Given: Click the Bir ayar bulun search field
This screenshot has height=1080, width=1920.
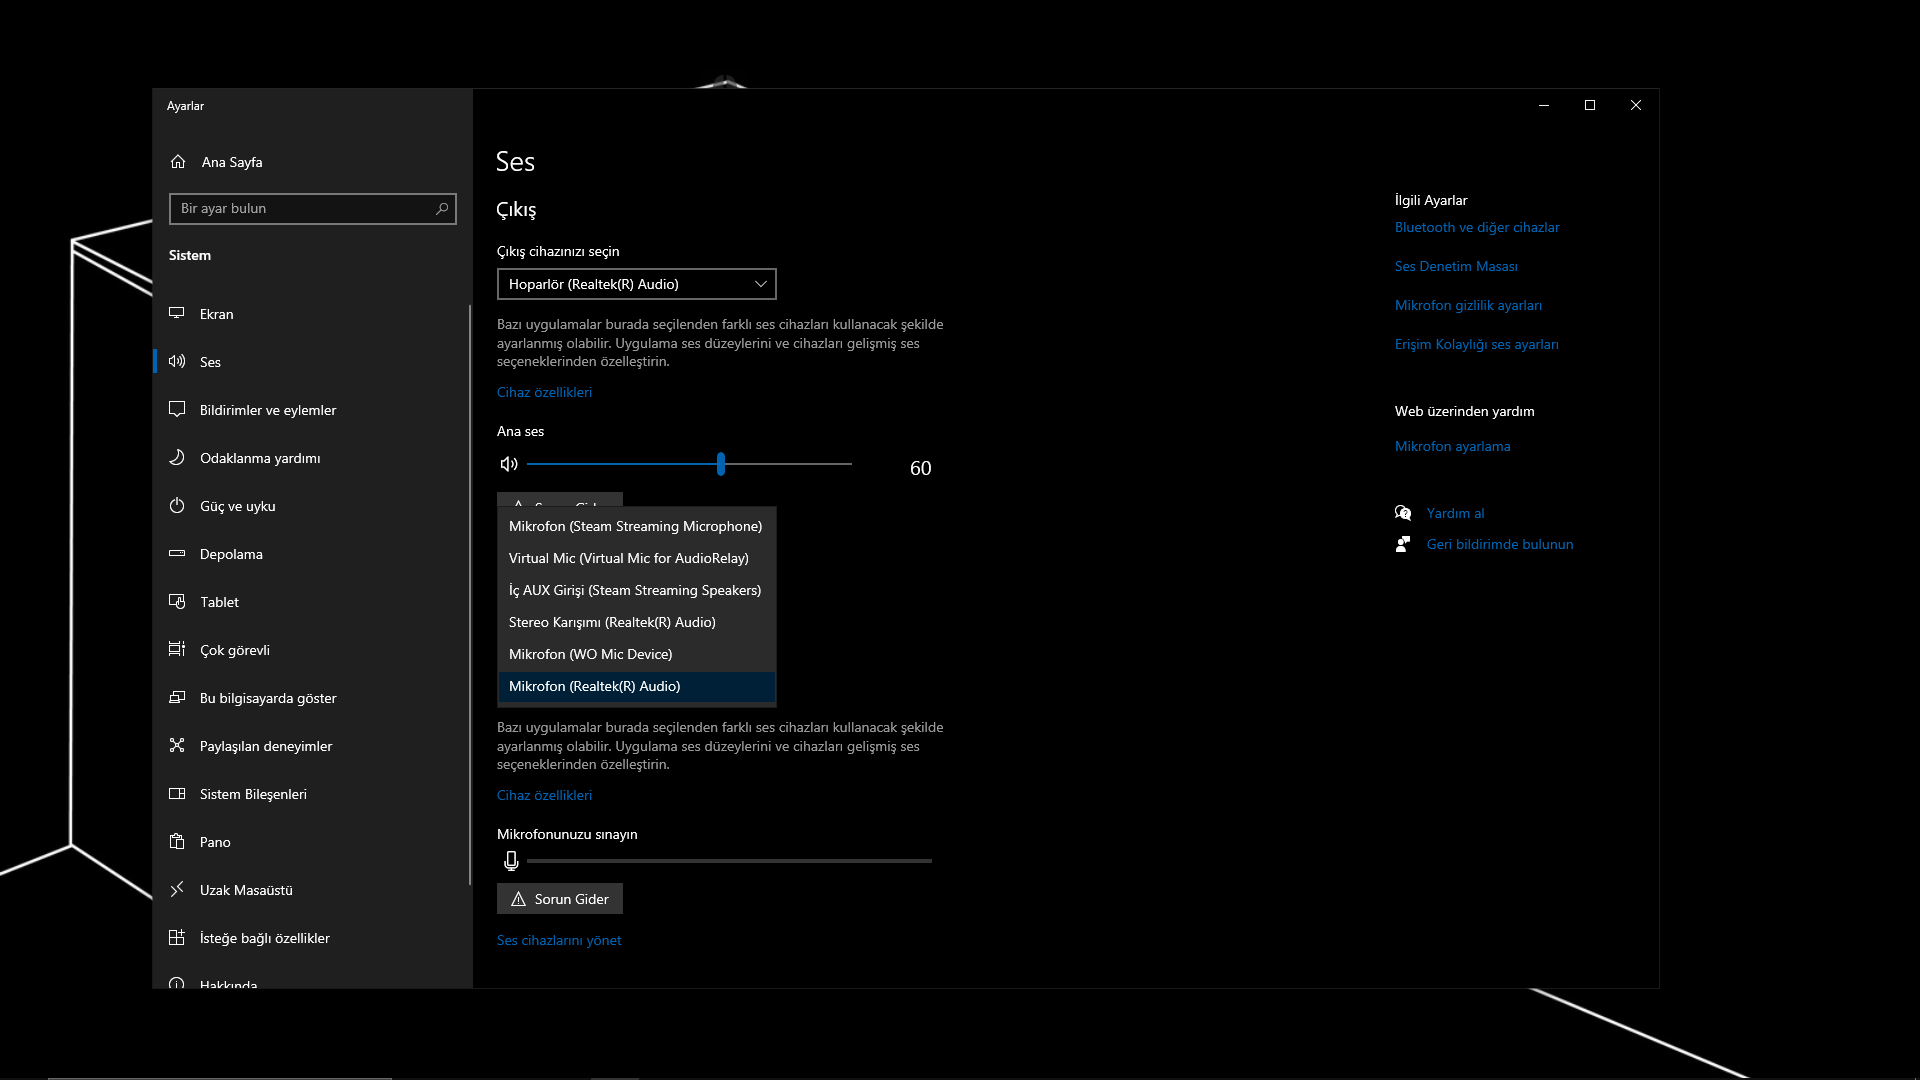Looking at the screenshot, I should pos(300,208).
